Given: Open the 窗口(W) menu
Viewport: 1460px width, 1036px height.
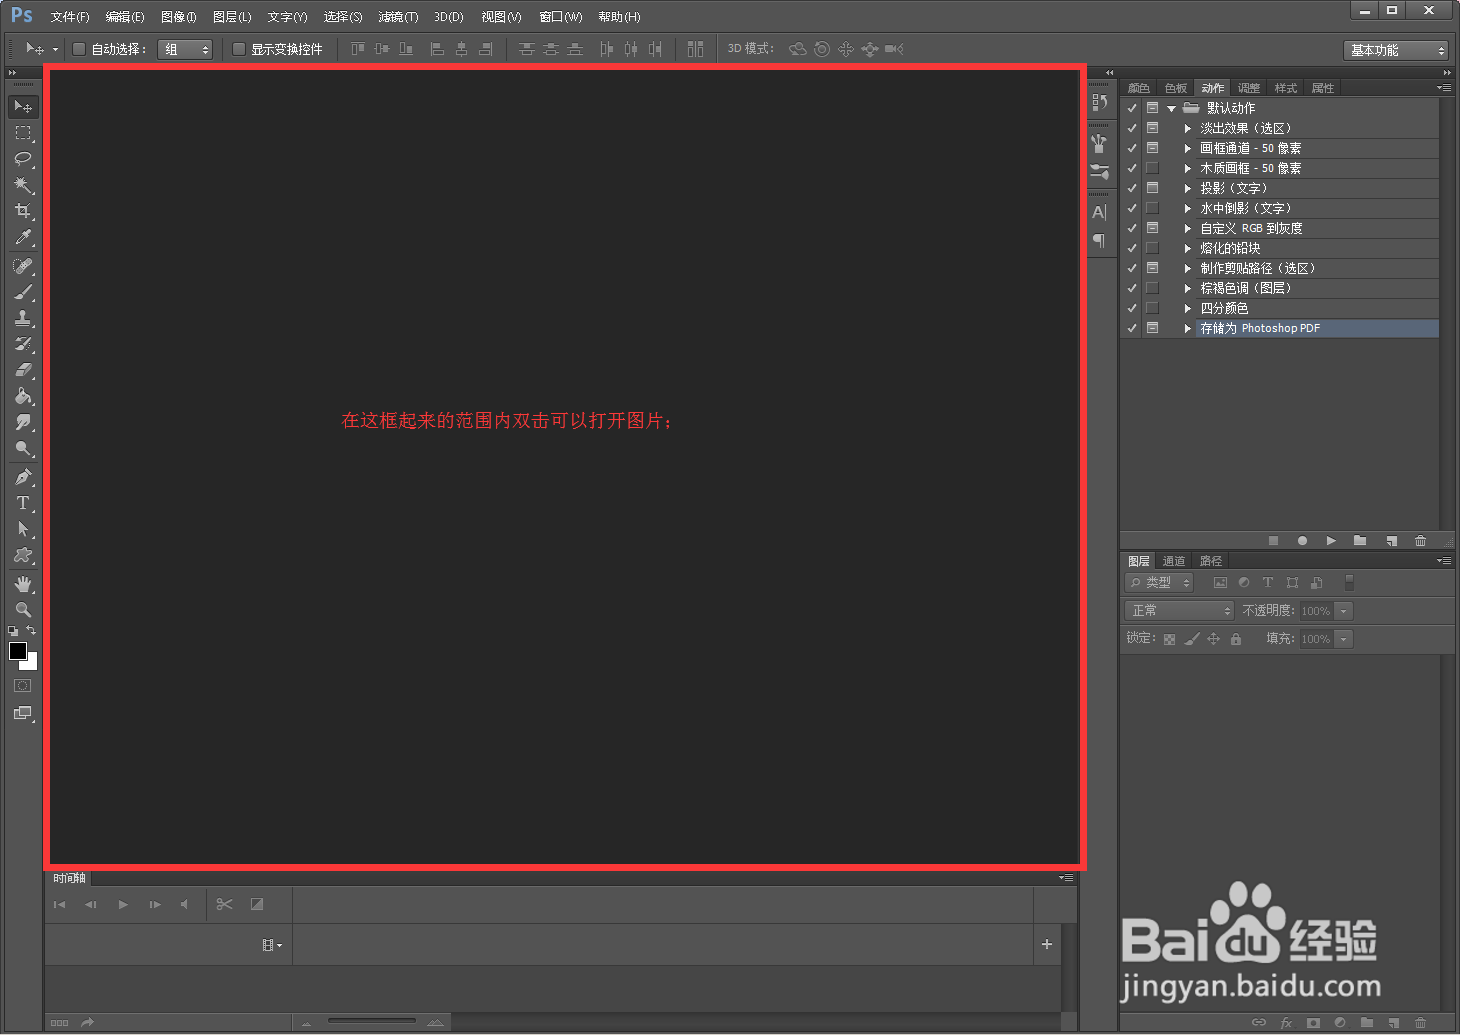Looking at the screenshot, I should (560, 17).
